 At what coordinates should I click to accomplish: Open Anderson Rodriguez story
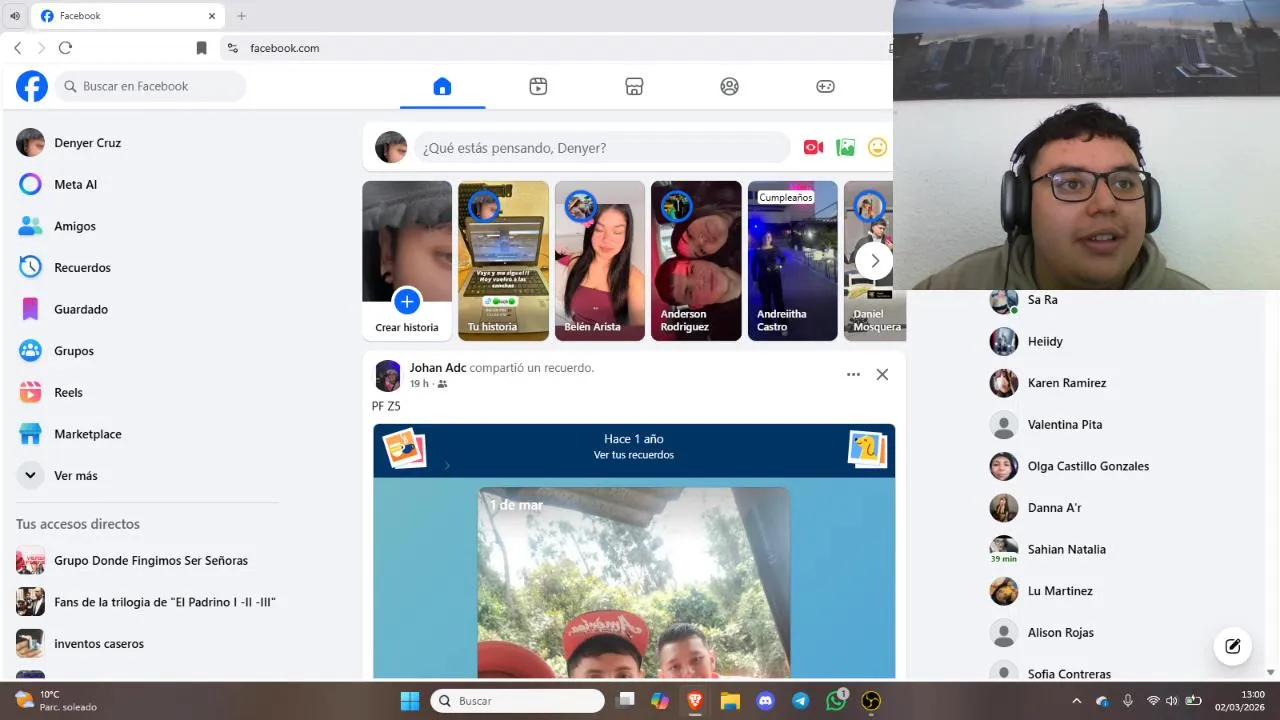tap(696, 261)
